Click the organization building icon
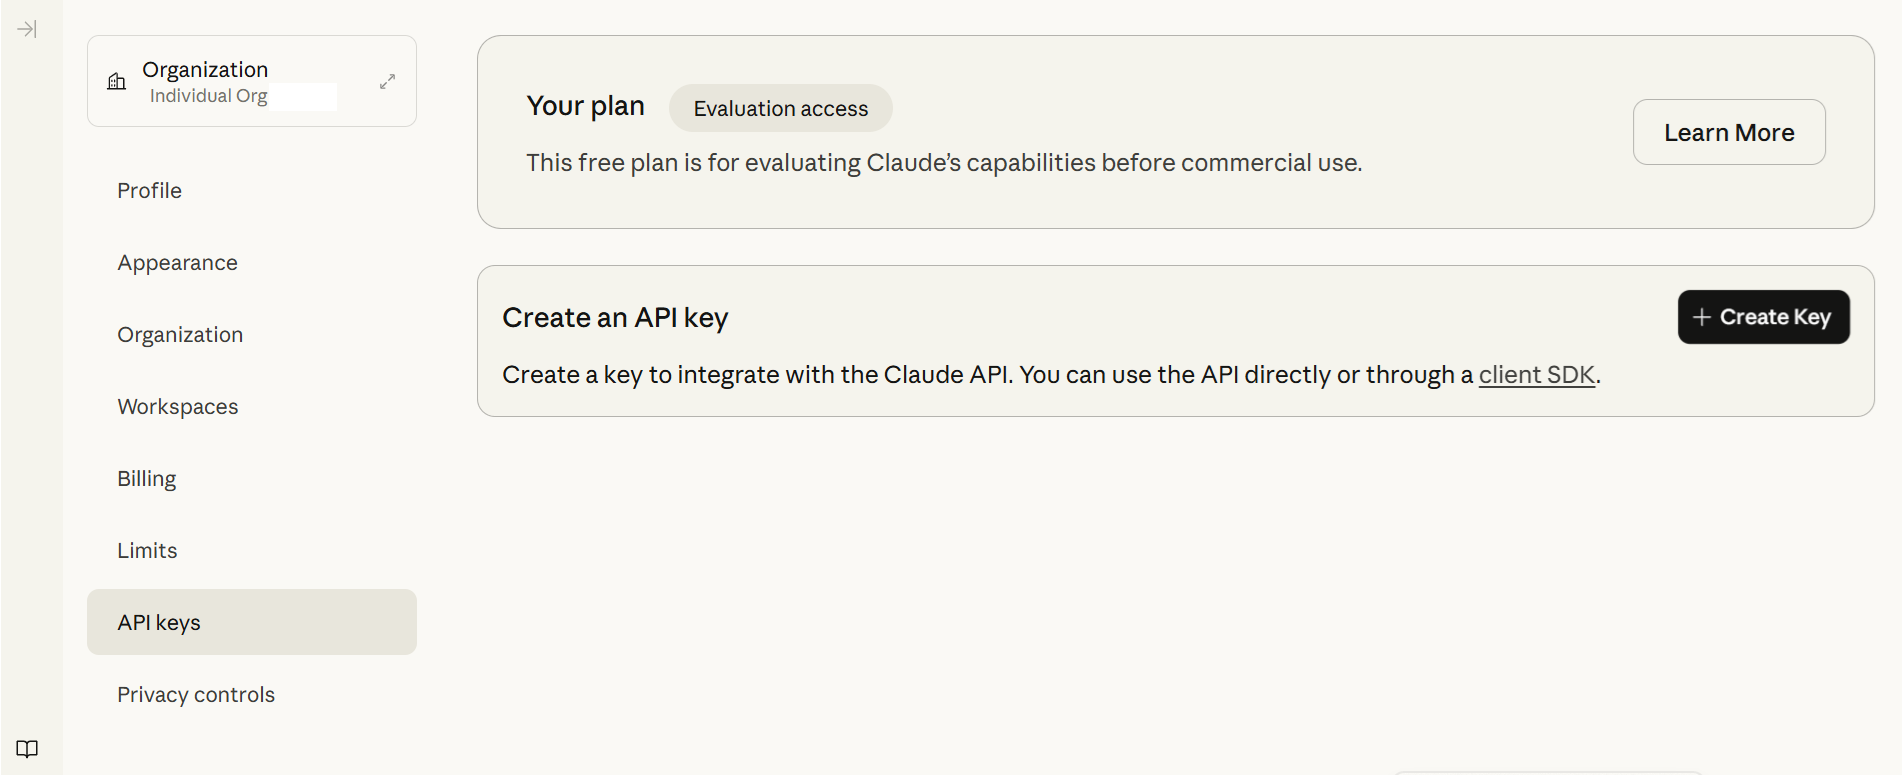1902x775 pixels. coord(116,82)
